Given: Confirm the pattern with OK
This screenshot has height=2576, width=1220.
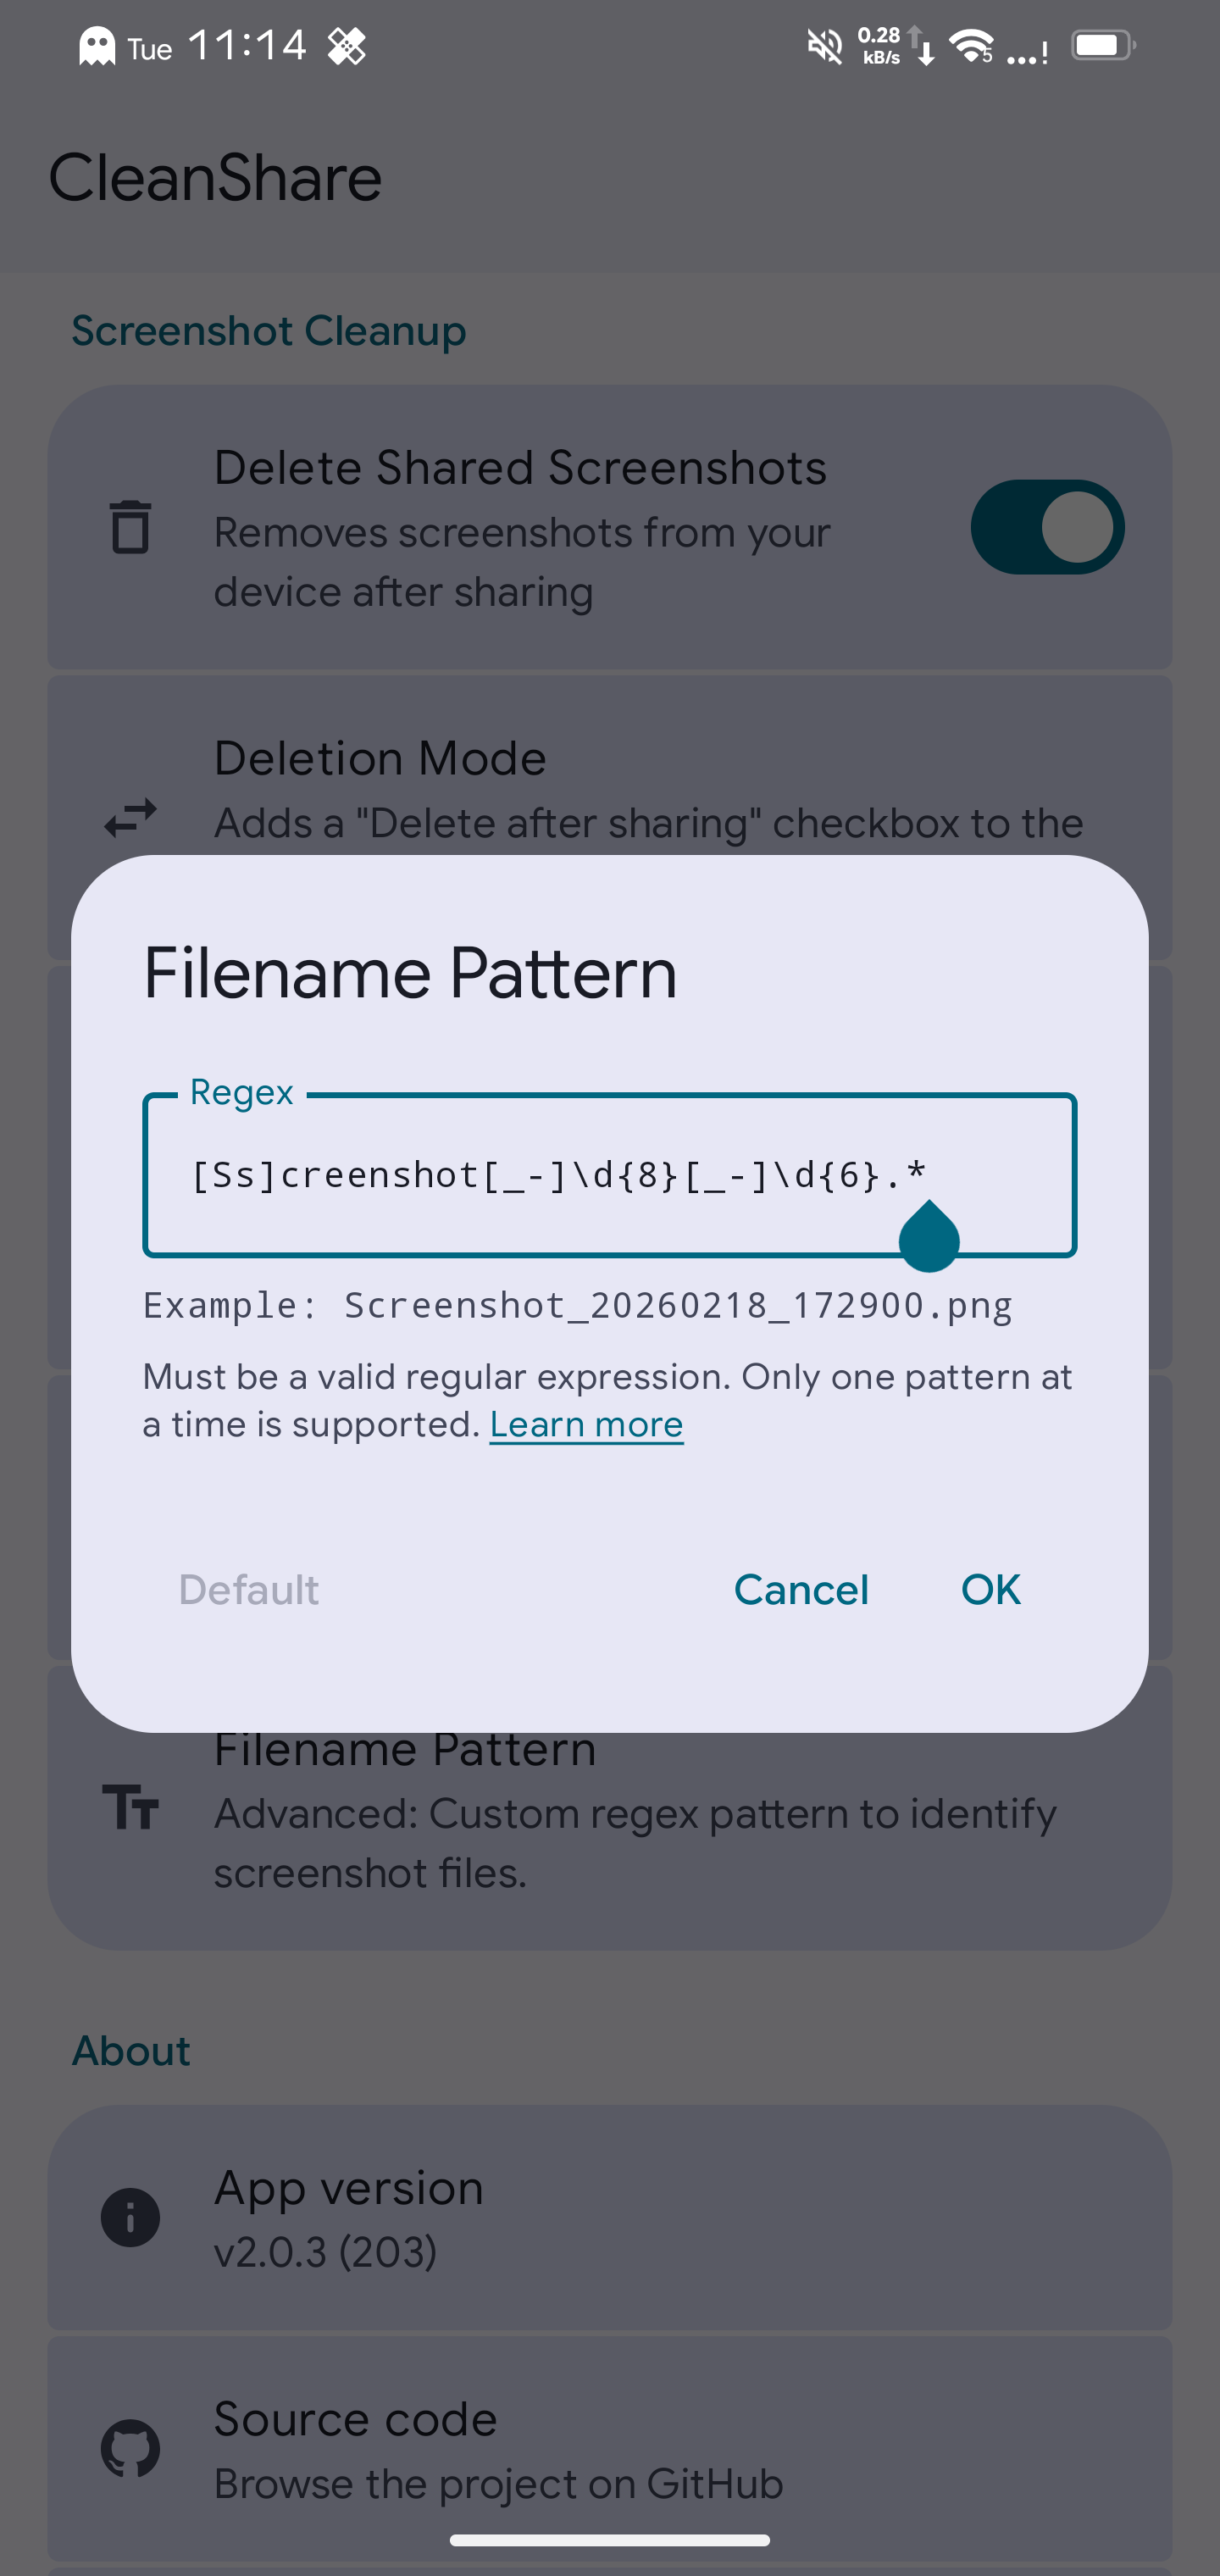Looking at the screenshot, I should [x=990, y=1589].
